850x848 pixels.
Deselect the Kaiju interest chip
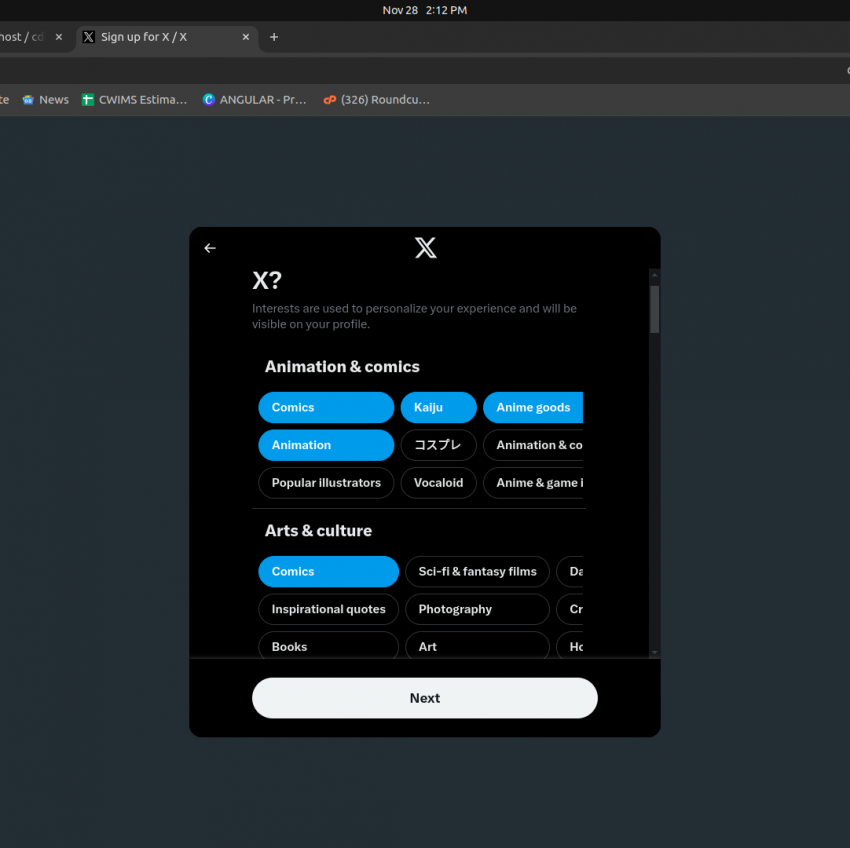[x=439, y=407]
